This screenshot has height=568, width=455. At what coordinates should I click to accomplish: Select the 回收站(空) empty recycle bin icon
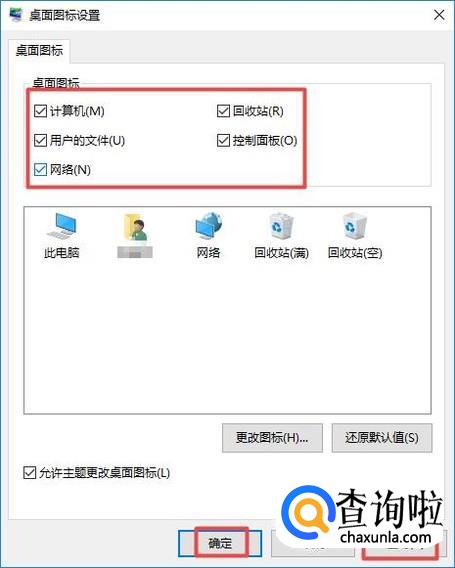(x=355, y=226)
